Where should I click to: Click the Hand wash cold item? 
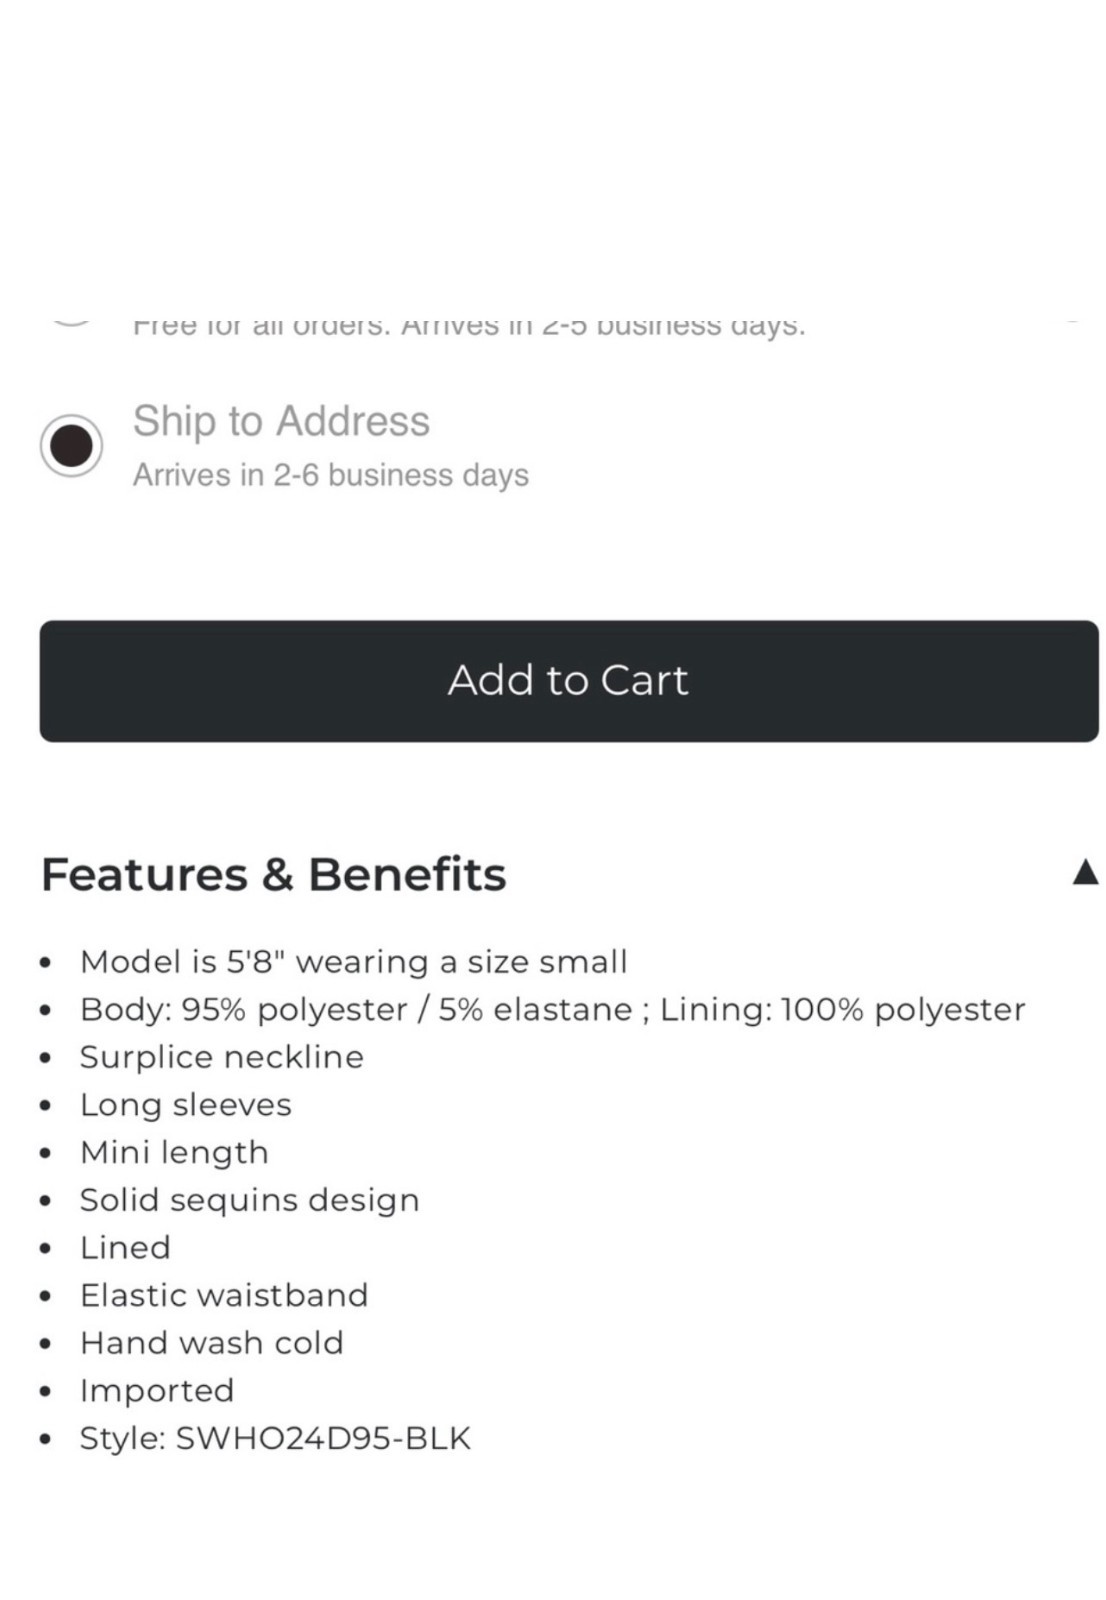211,1343
